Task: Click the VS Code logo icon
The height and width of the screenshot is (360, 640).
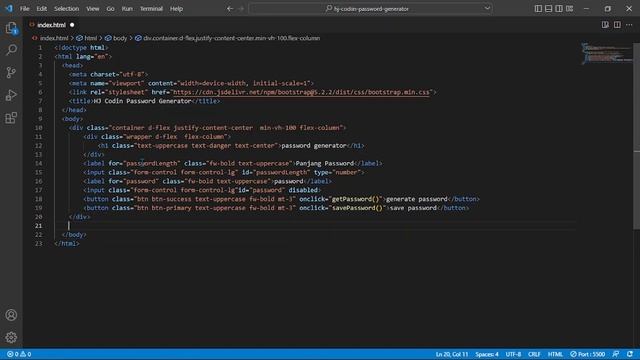Action: (9, 8)
